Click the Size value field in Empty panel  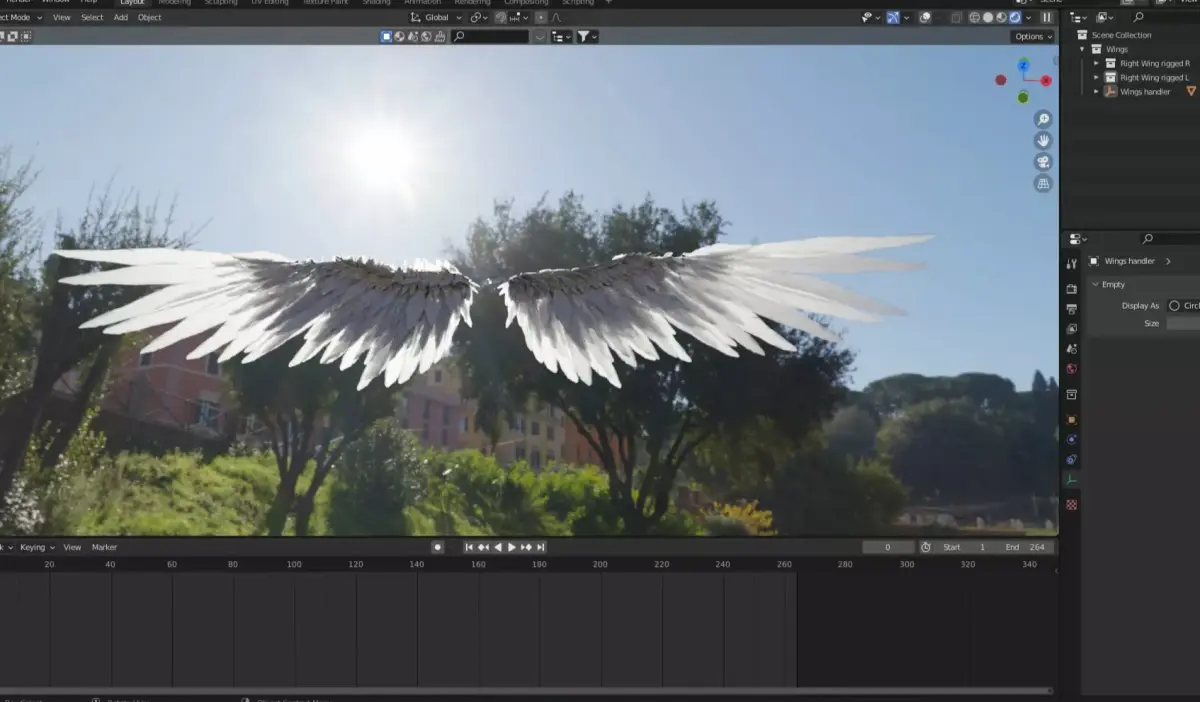[1183, 323]
